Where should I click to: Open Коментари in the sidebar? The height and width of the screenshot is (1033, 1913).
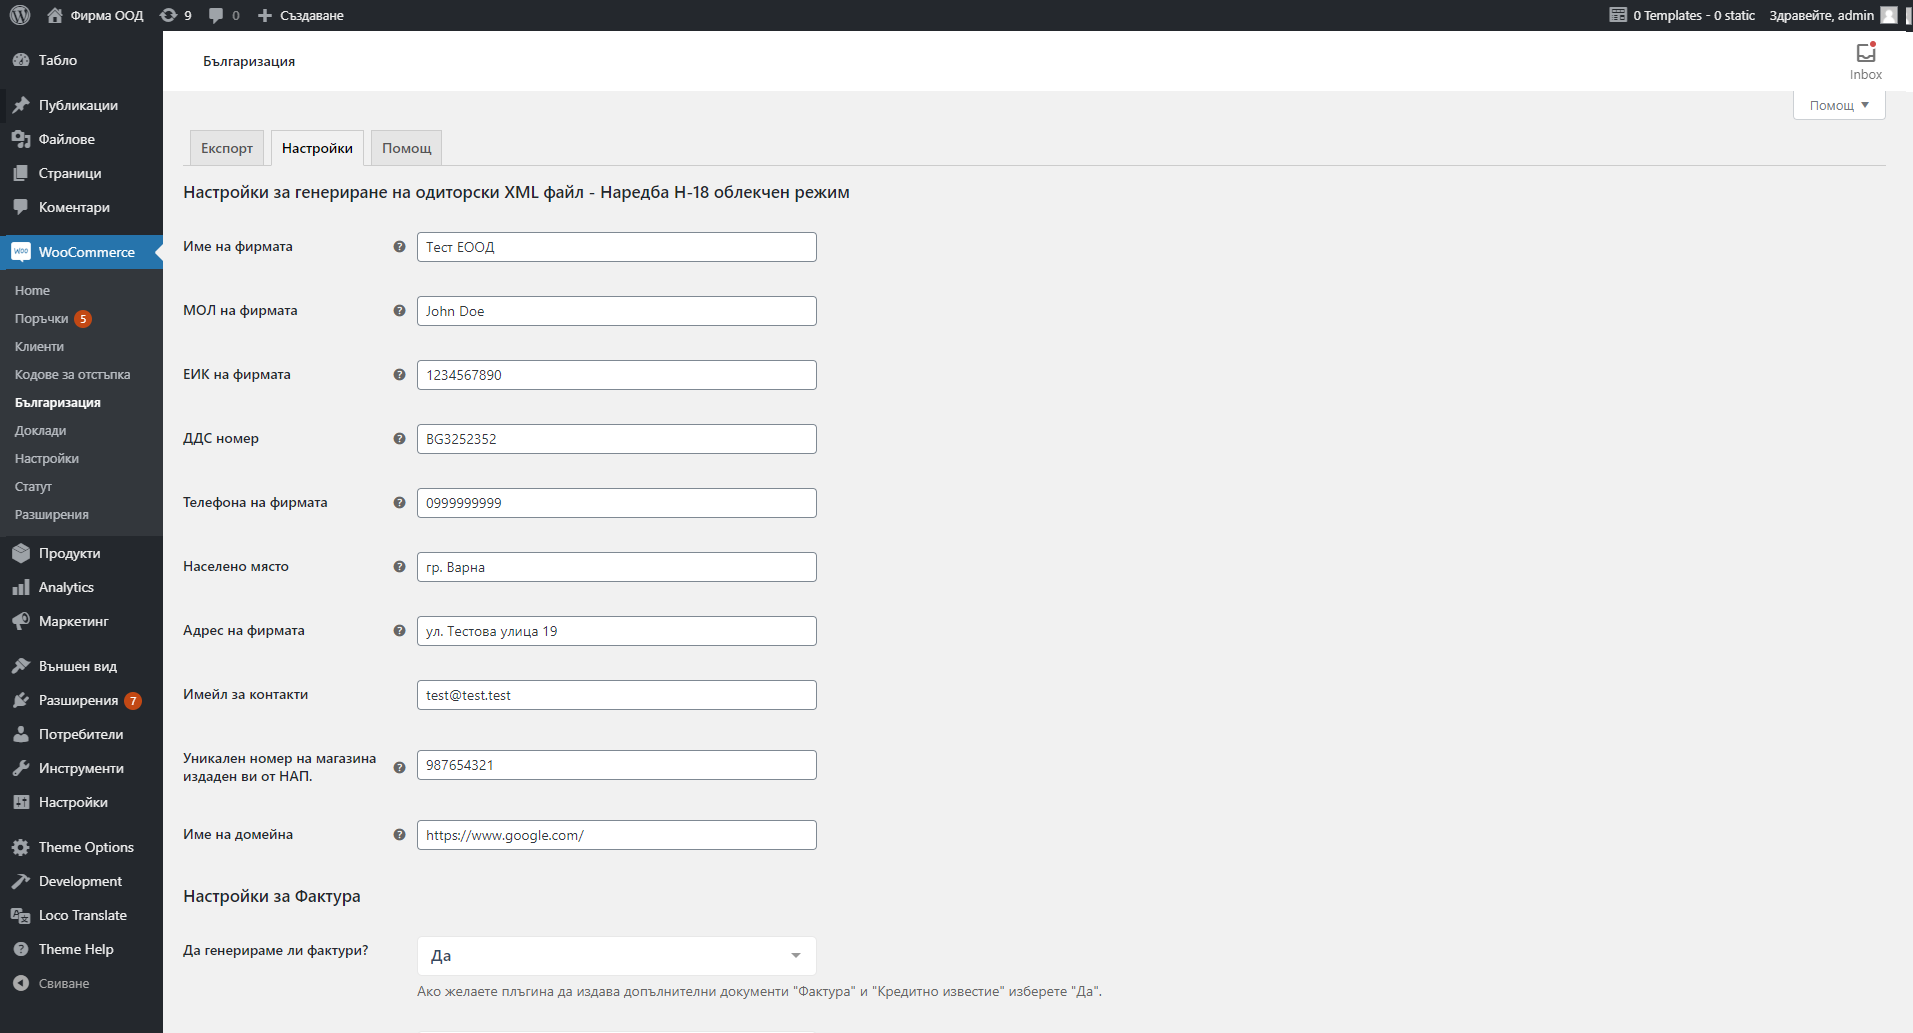pos(81,207)
